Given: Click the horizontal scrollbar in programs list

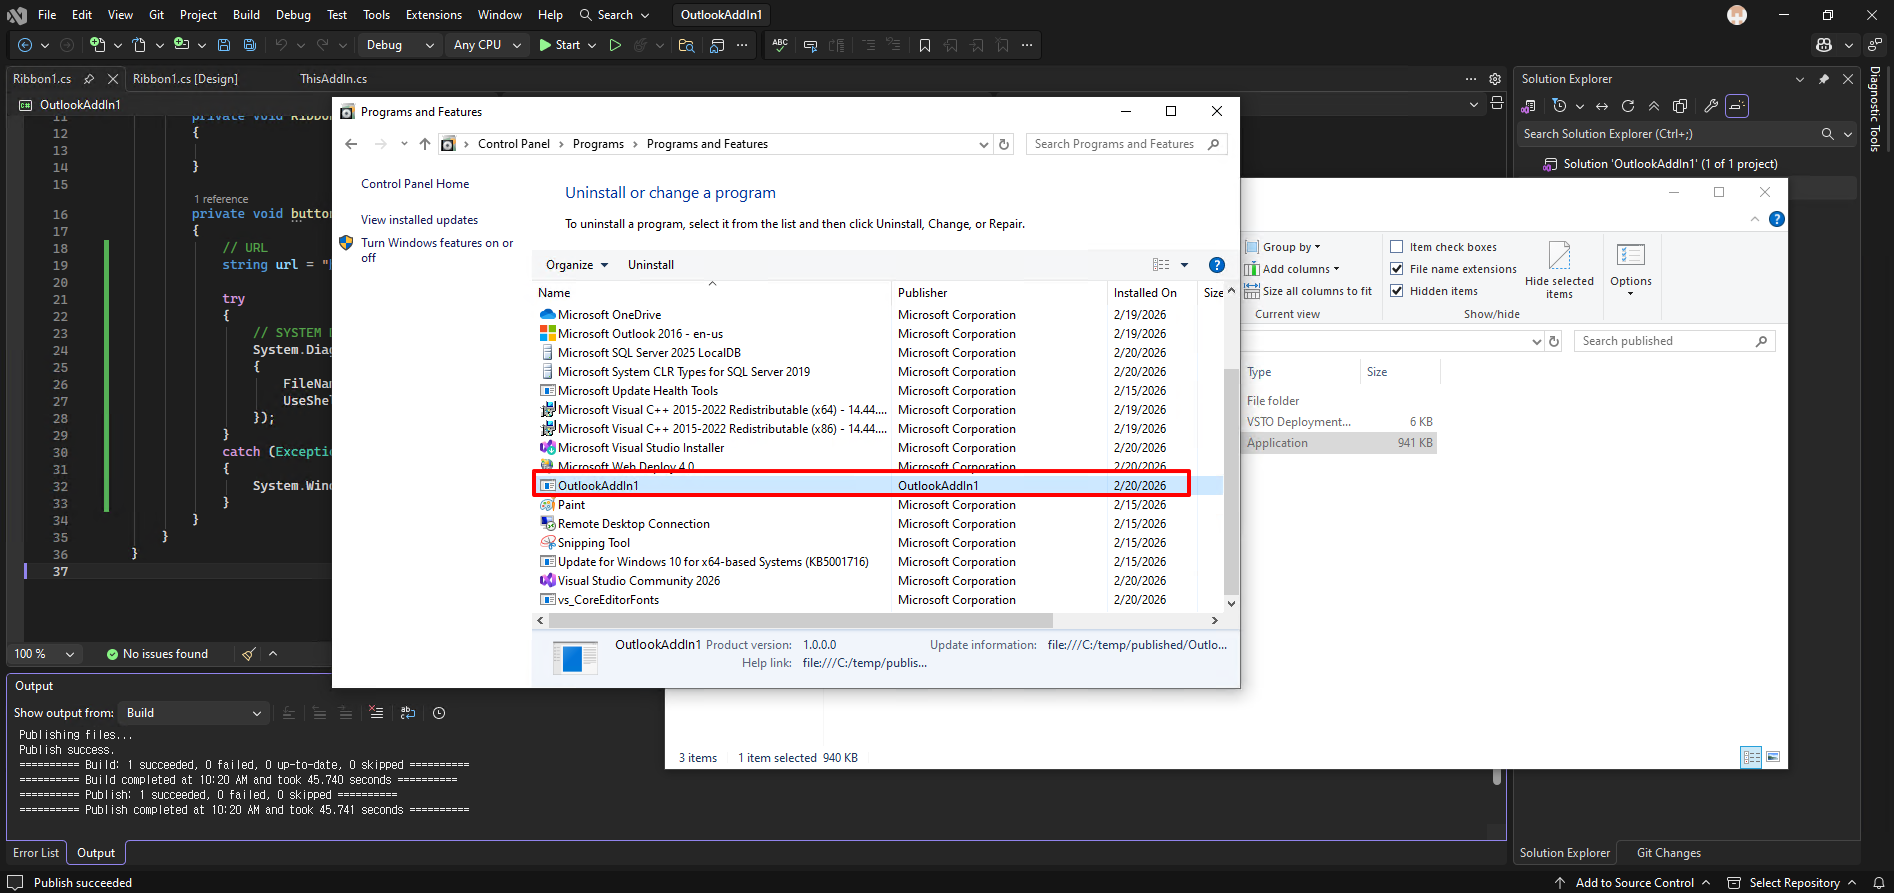Looking at the screenshot, I should 800,620.
